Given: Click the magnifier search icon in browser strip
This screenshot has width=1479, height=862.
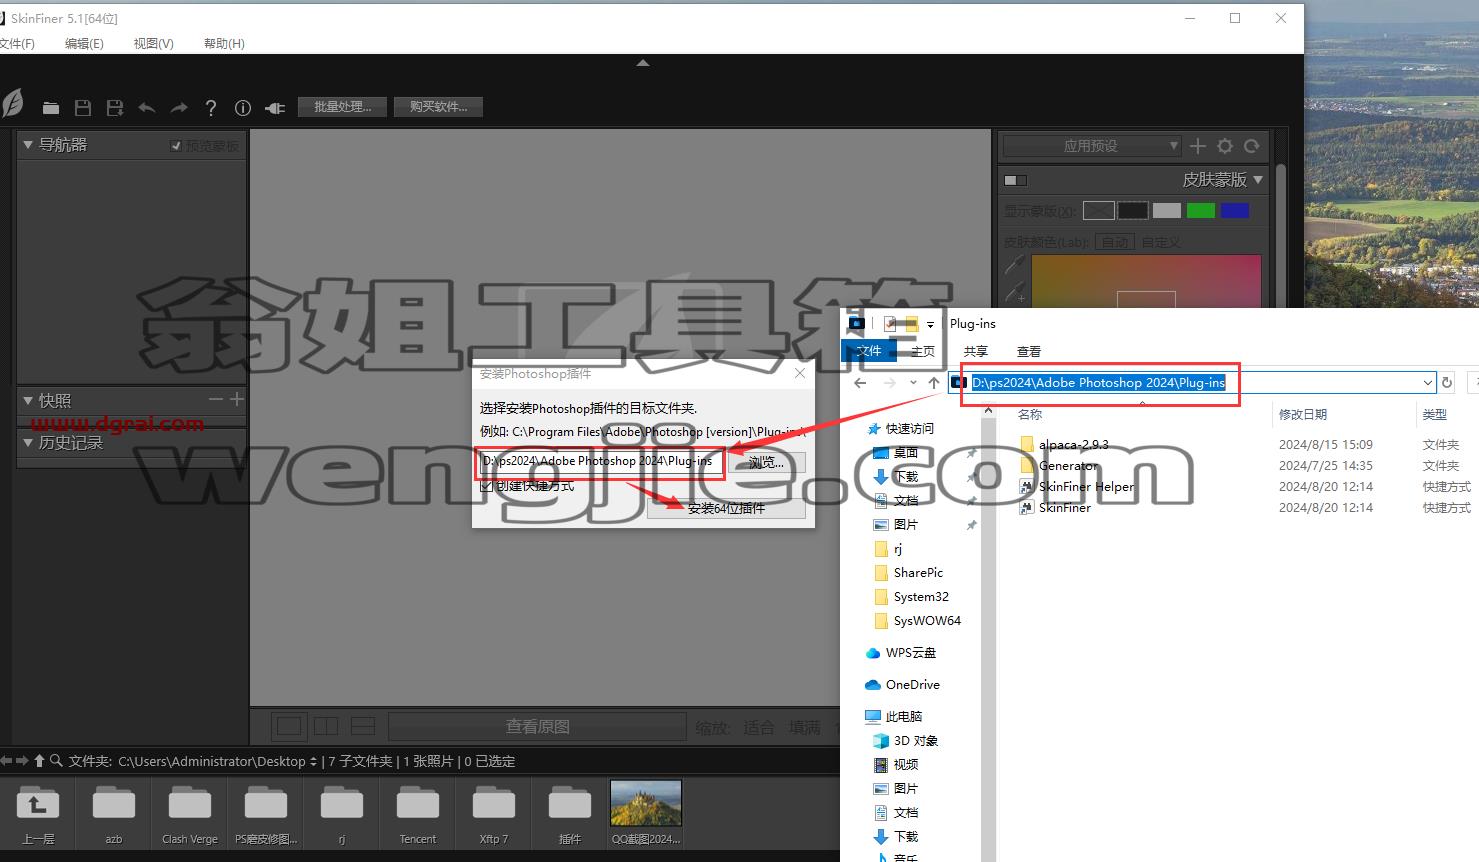Looking at the screenshot, I should [x=57, y=761].
